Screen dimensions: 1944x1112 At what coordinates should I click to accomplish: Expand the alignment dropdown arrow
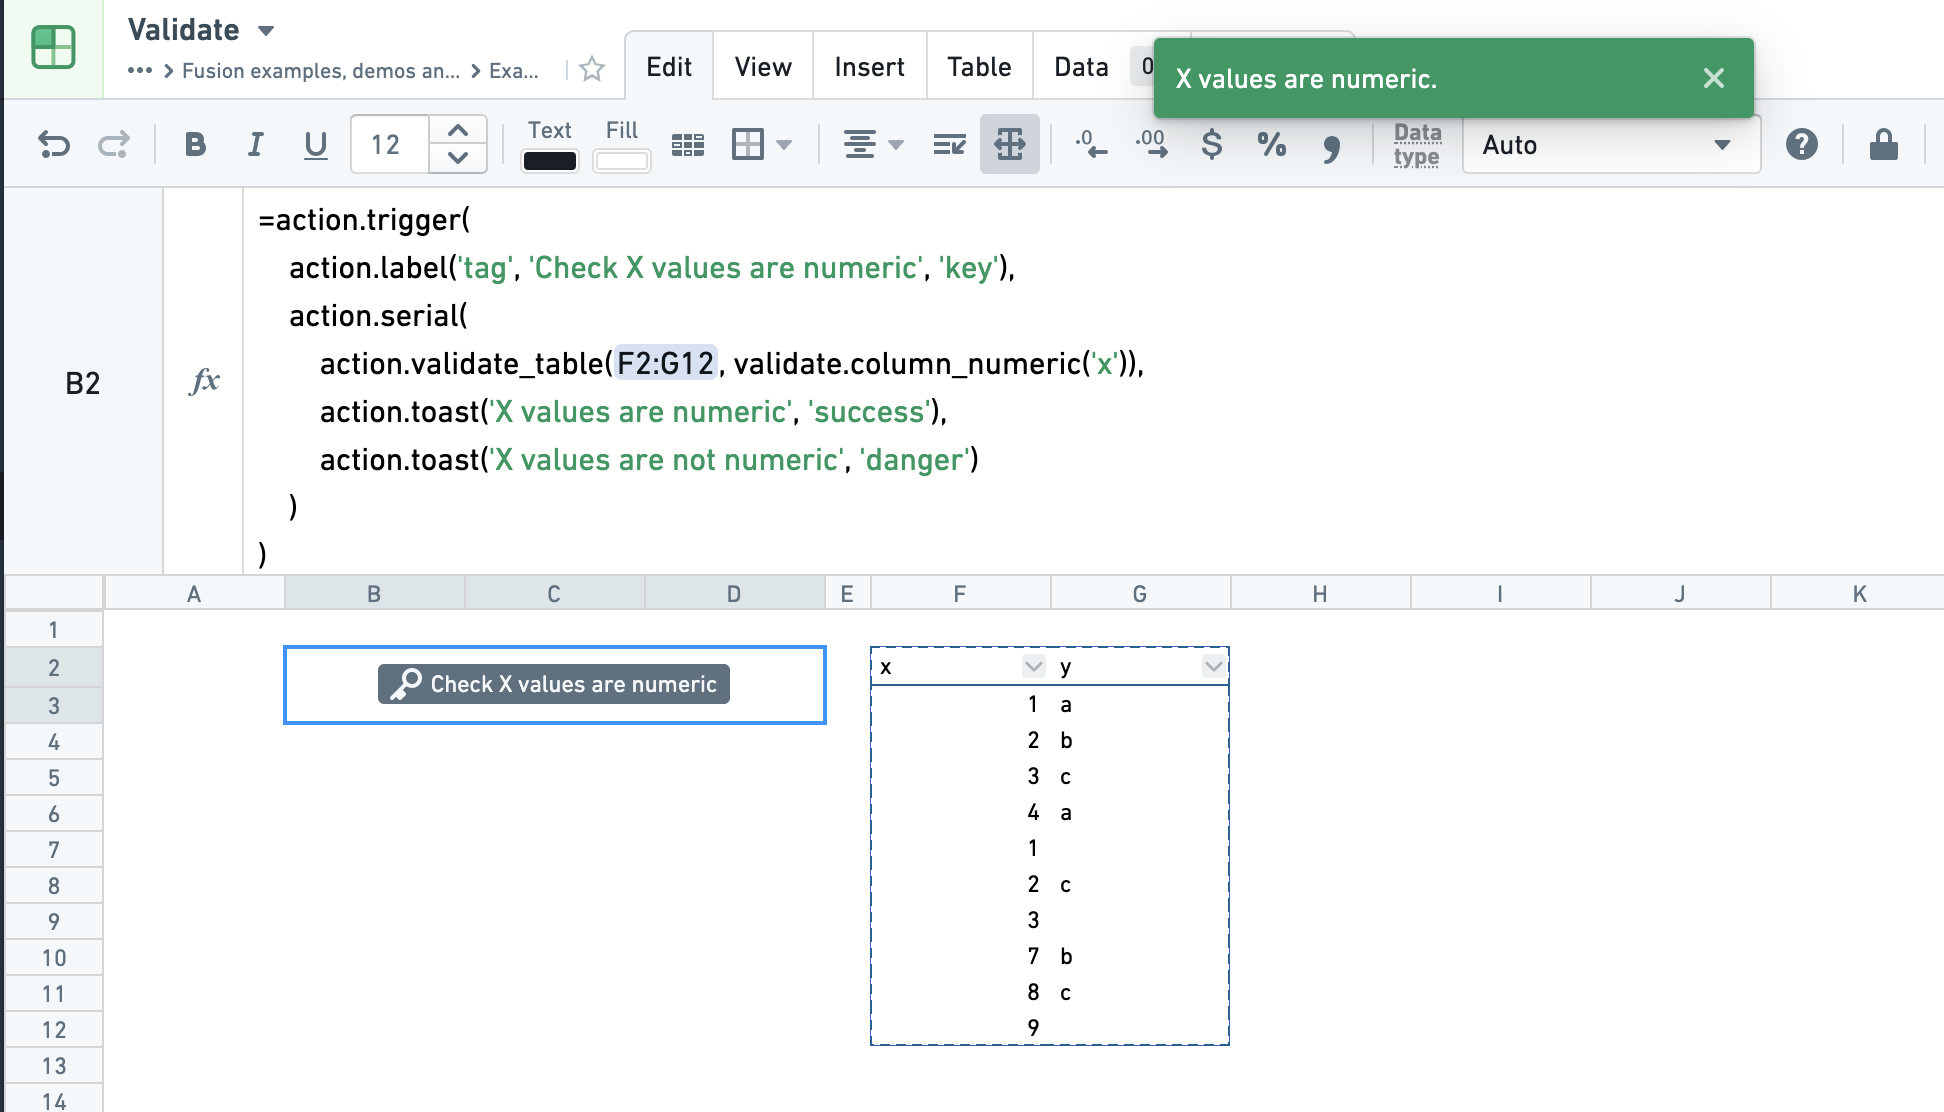[x=896, y=145]
